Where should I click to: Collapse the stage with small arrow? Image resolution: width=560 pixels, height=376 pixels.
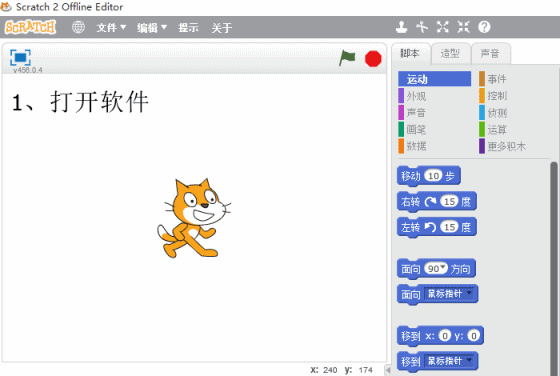pos(388,370)
